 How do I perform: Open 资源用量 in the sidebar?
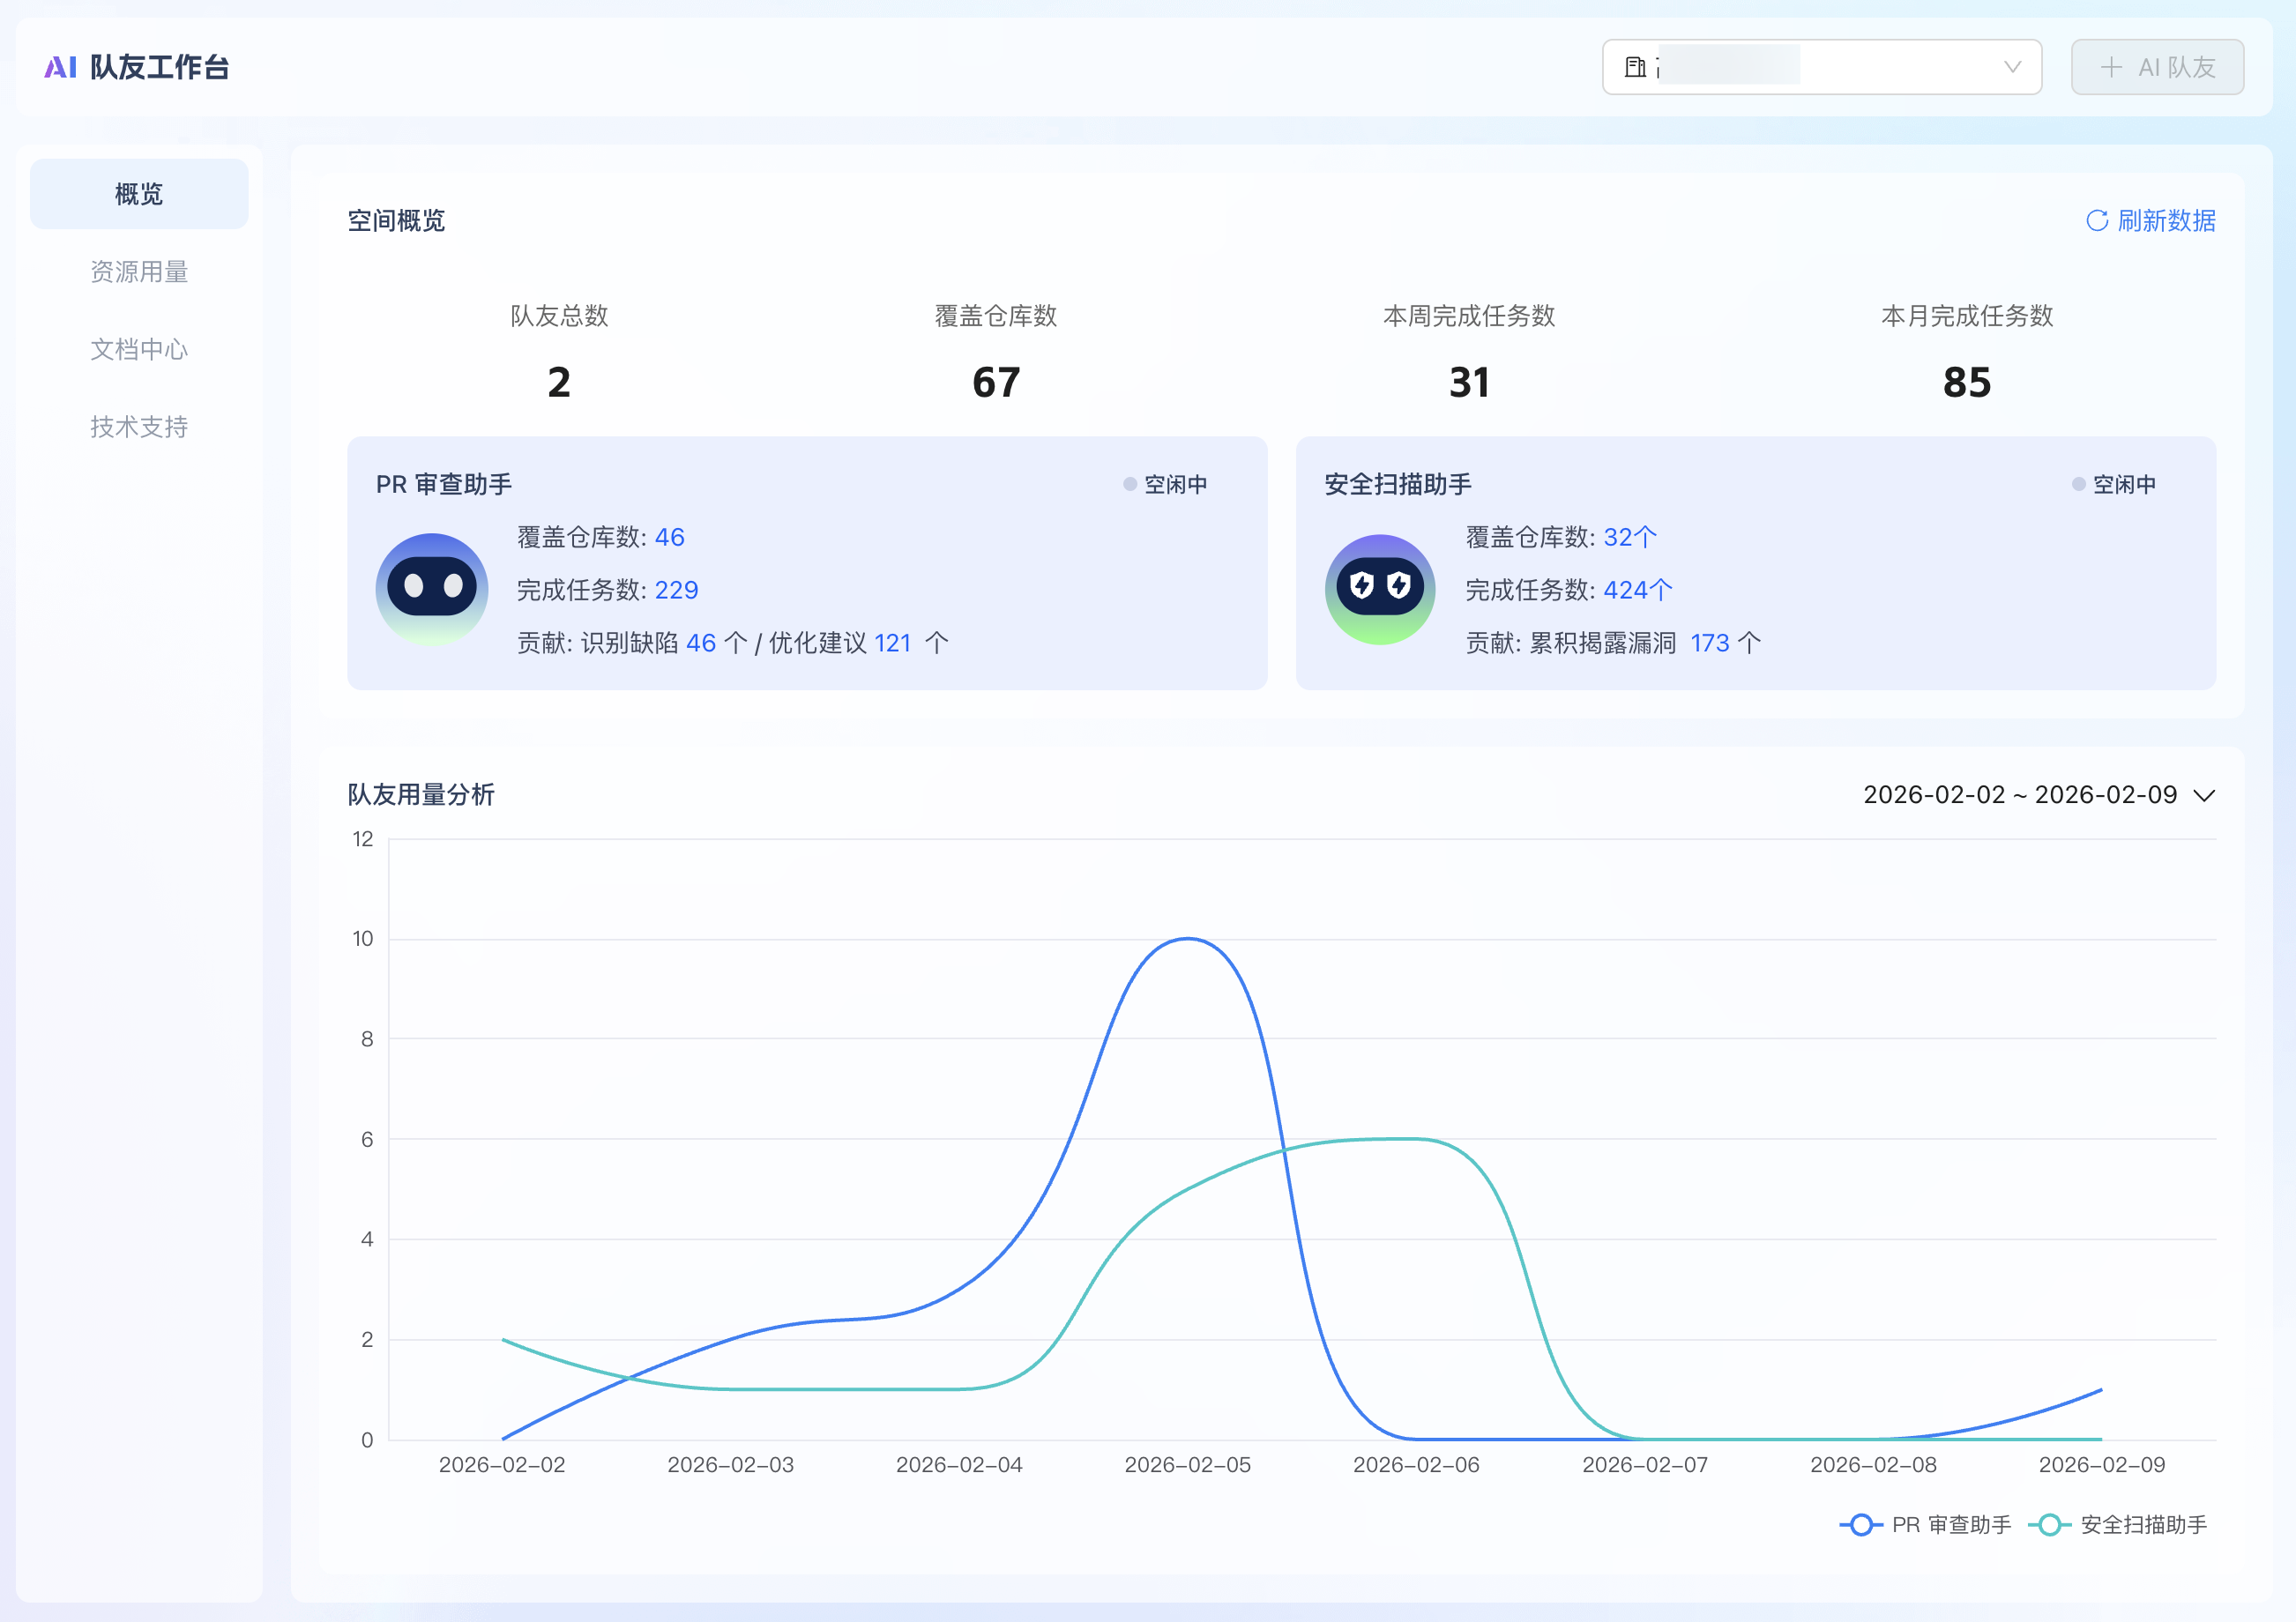point(139,272)
